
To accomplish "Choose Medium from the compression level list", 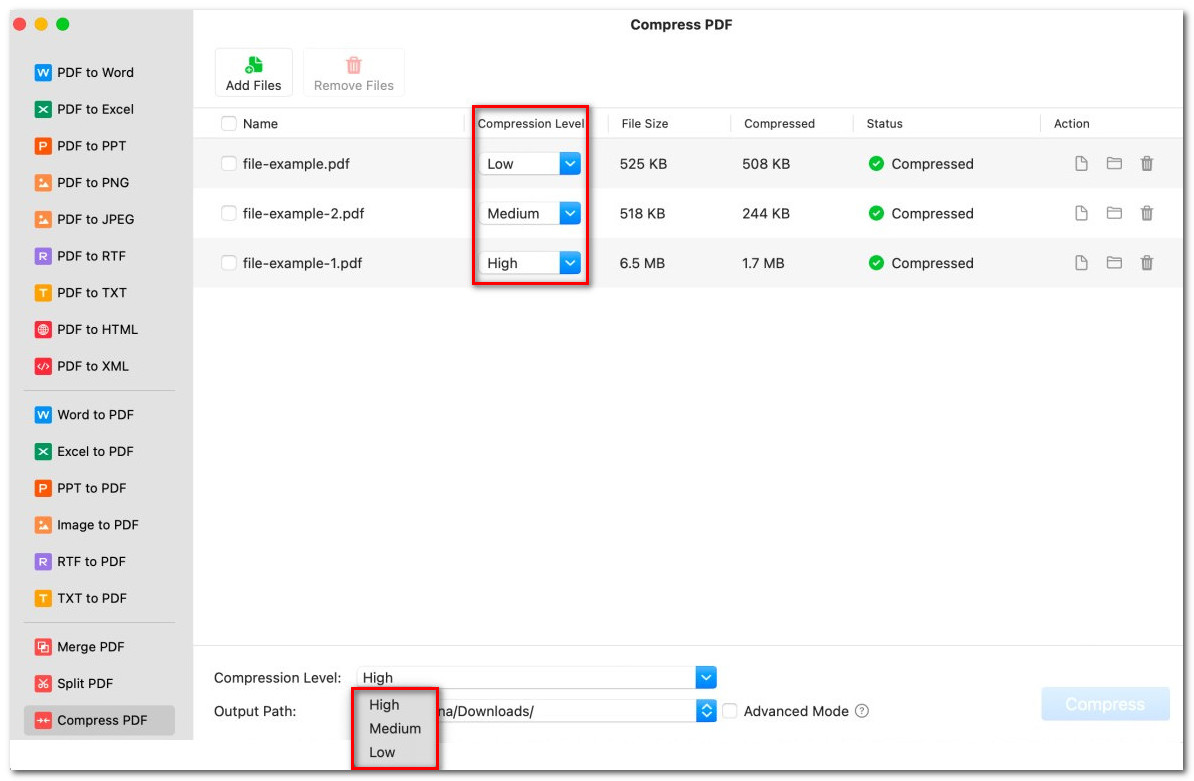I will (x=395, y=729).
